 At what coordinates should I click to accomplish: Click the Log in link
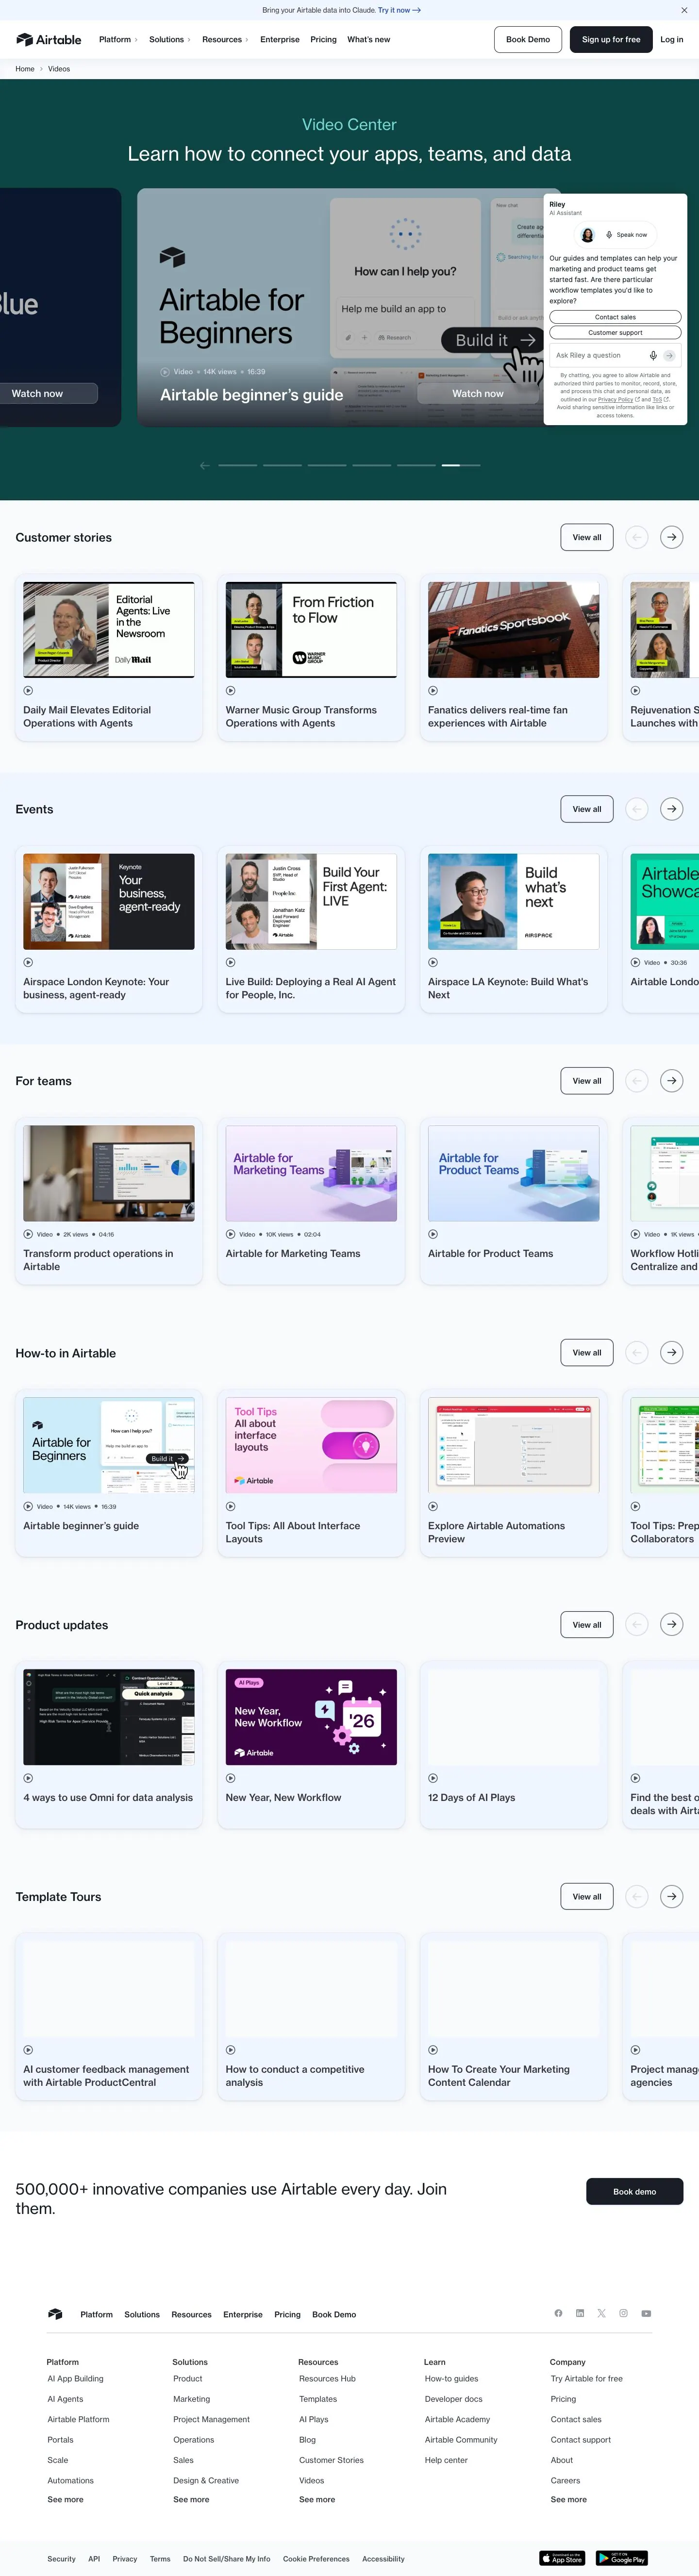tap(672, 40)
